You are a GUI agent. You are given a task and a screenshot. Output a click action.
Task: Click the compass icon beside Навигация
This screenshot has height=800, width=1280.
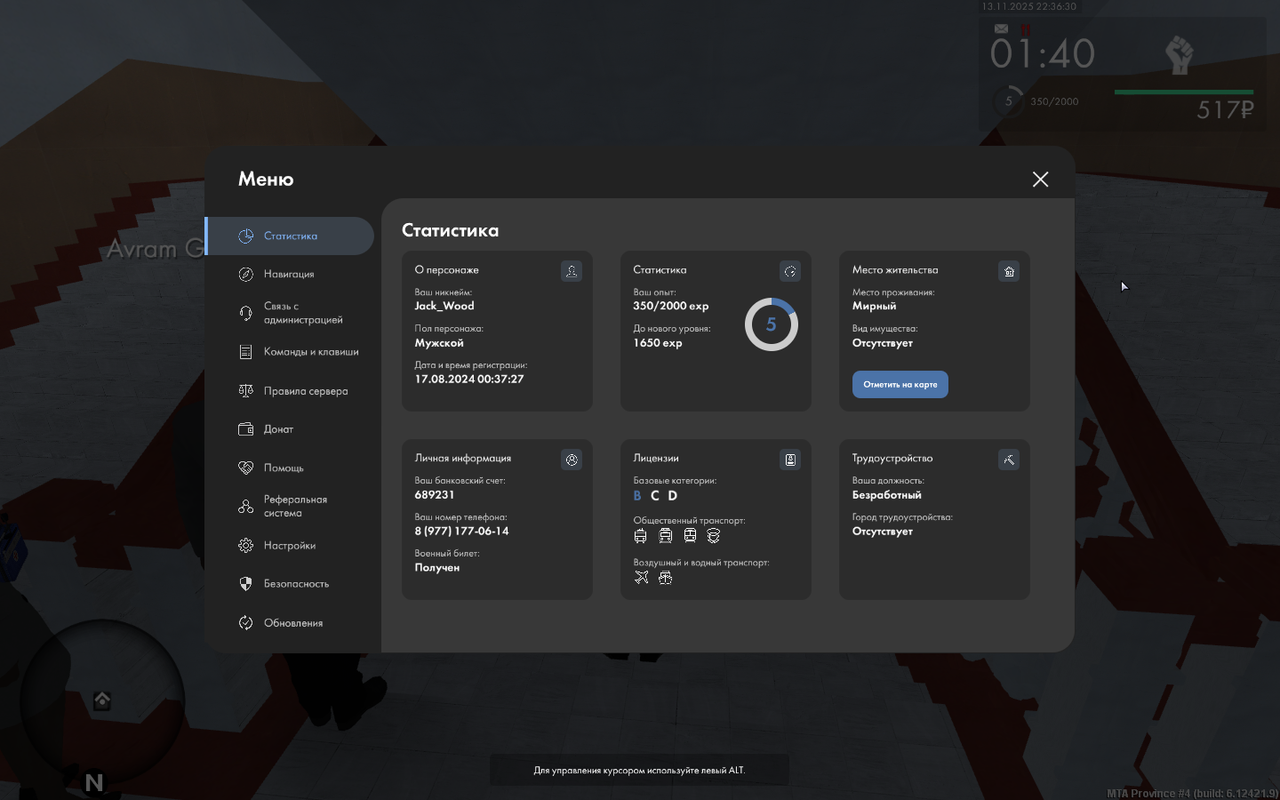[x=246, y=274]
